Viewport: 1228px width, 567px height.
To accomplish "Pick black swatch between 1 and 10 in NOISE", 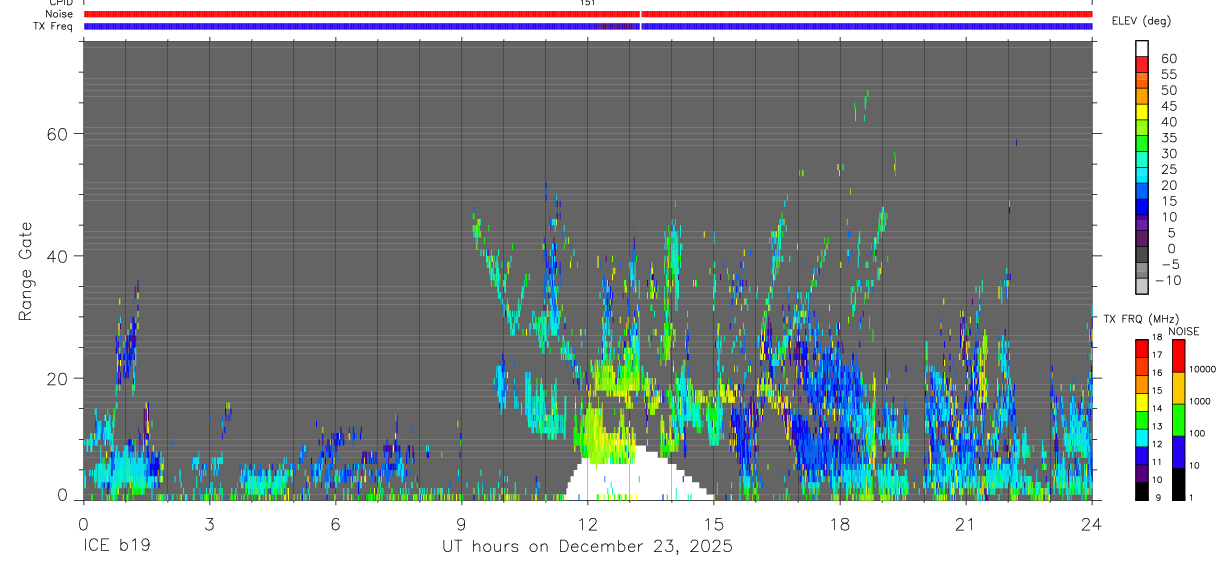I will [1178, 483].
